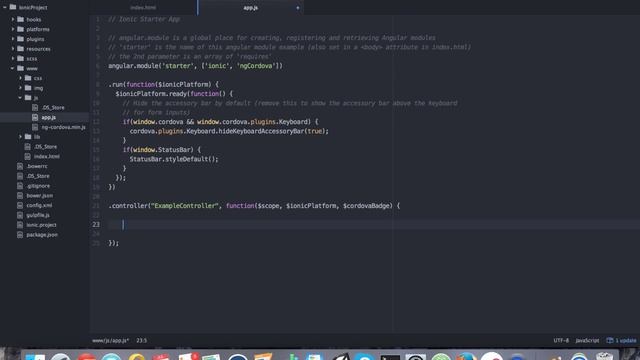Click the empty active line 23 in editor

coord(373,224)
